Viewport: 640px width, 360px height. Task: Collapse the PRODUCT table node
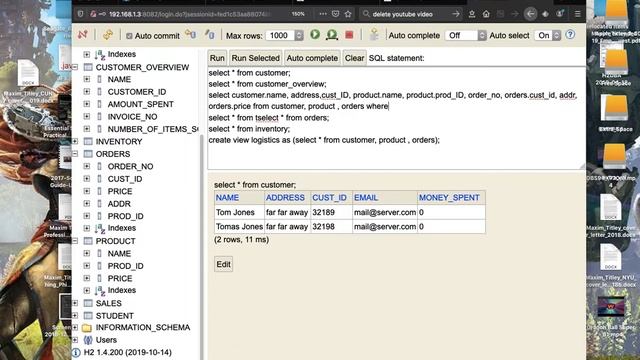[x=75, y=241]
